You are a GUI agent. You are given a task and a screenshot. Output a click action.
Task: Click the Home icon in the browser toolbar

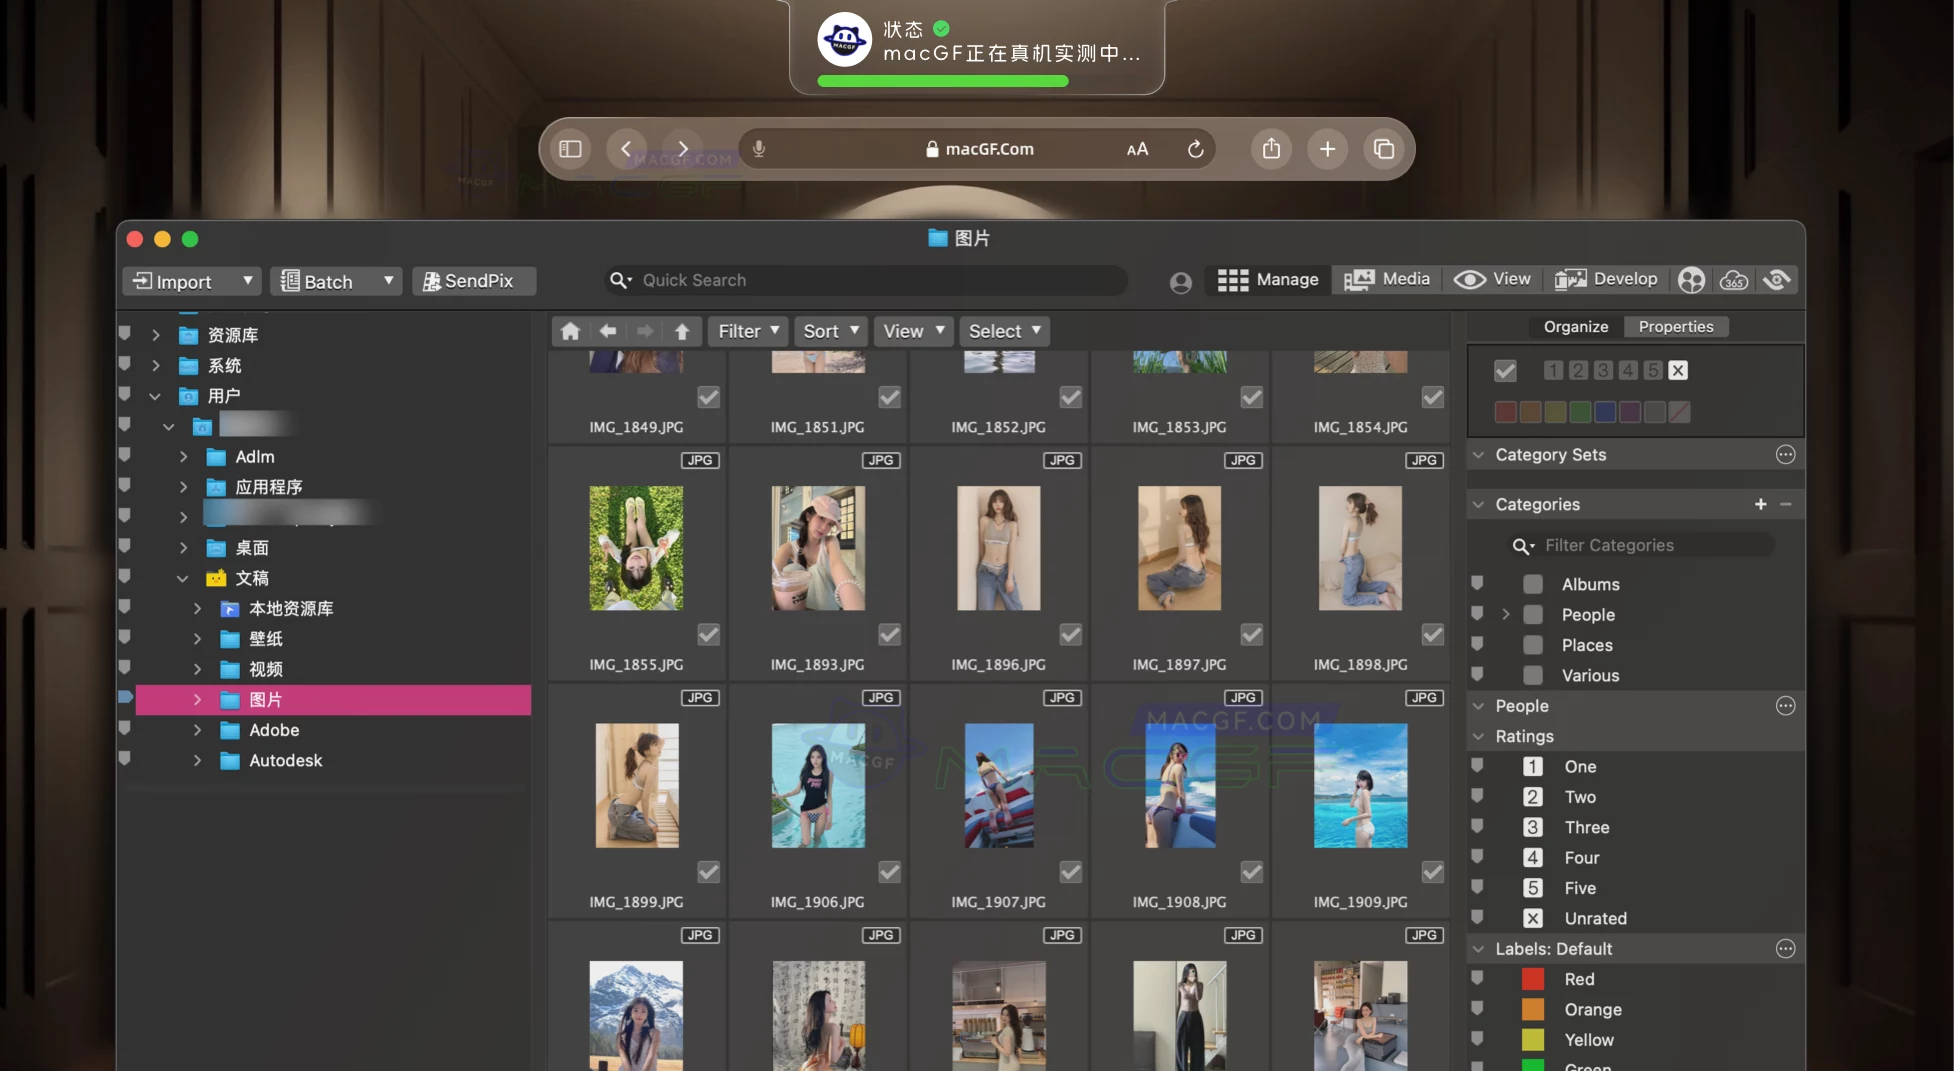(x=570, y=331)
